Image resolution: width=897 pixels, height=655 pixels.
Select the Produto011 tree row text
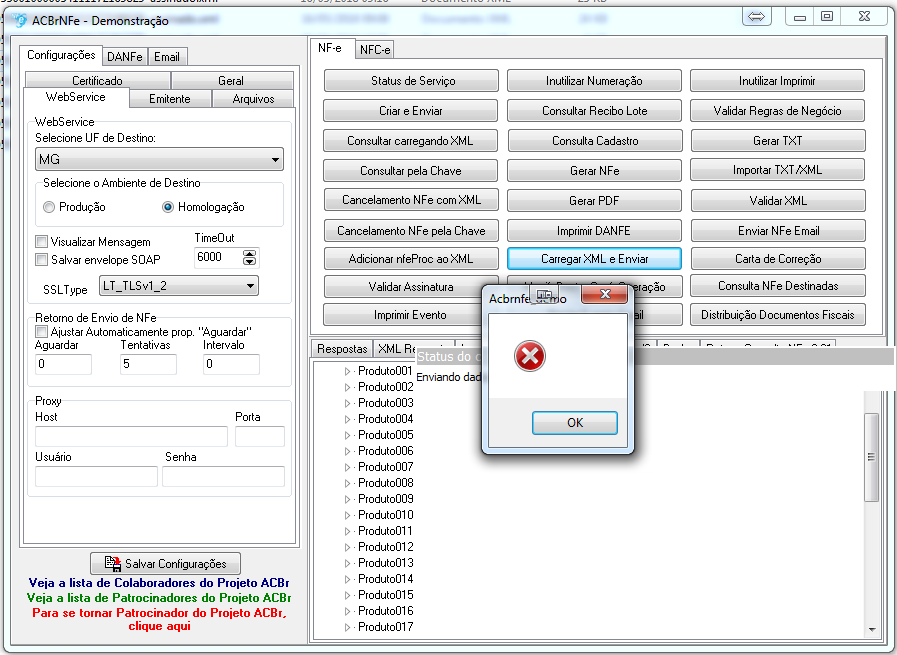pos(386,531)
